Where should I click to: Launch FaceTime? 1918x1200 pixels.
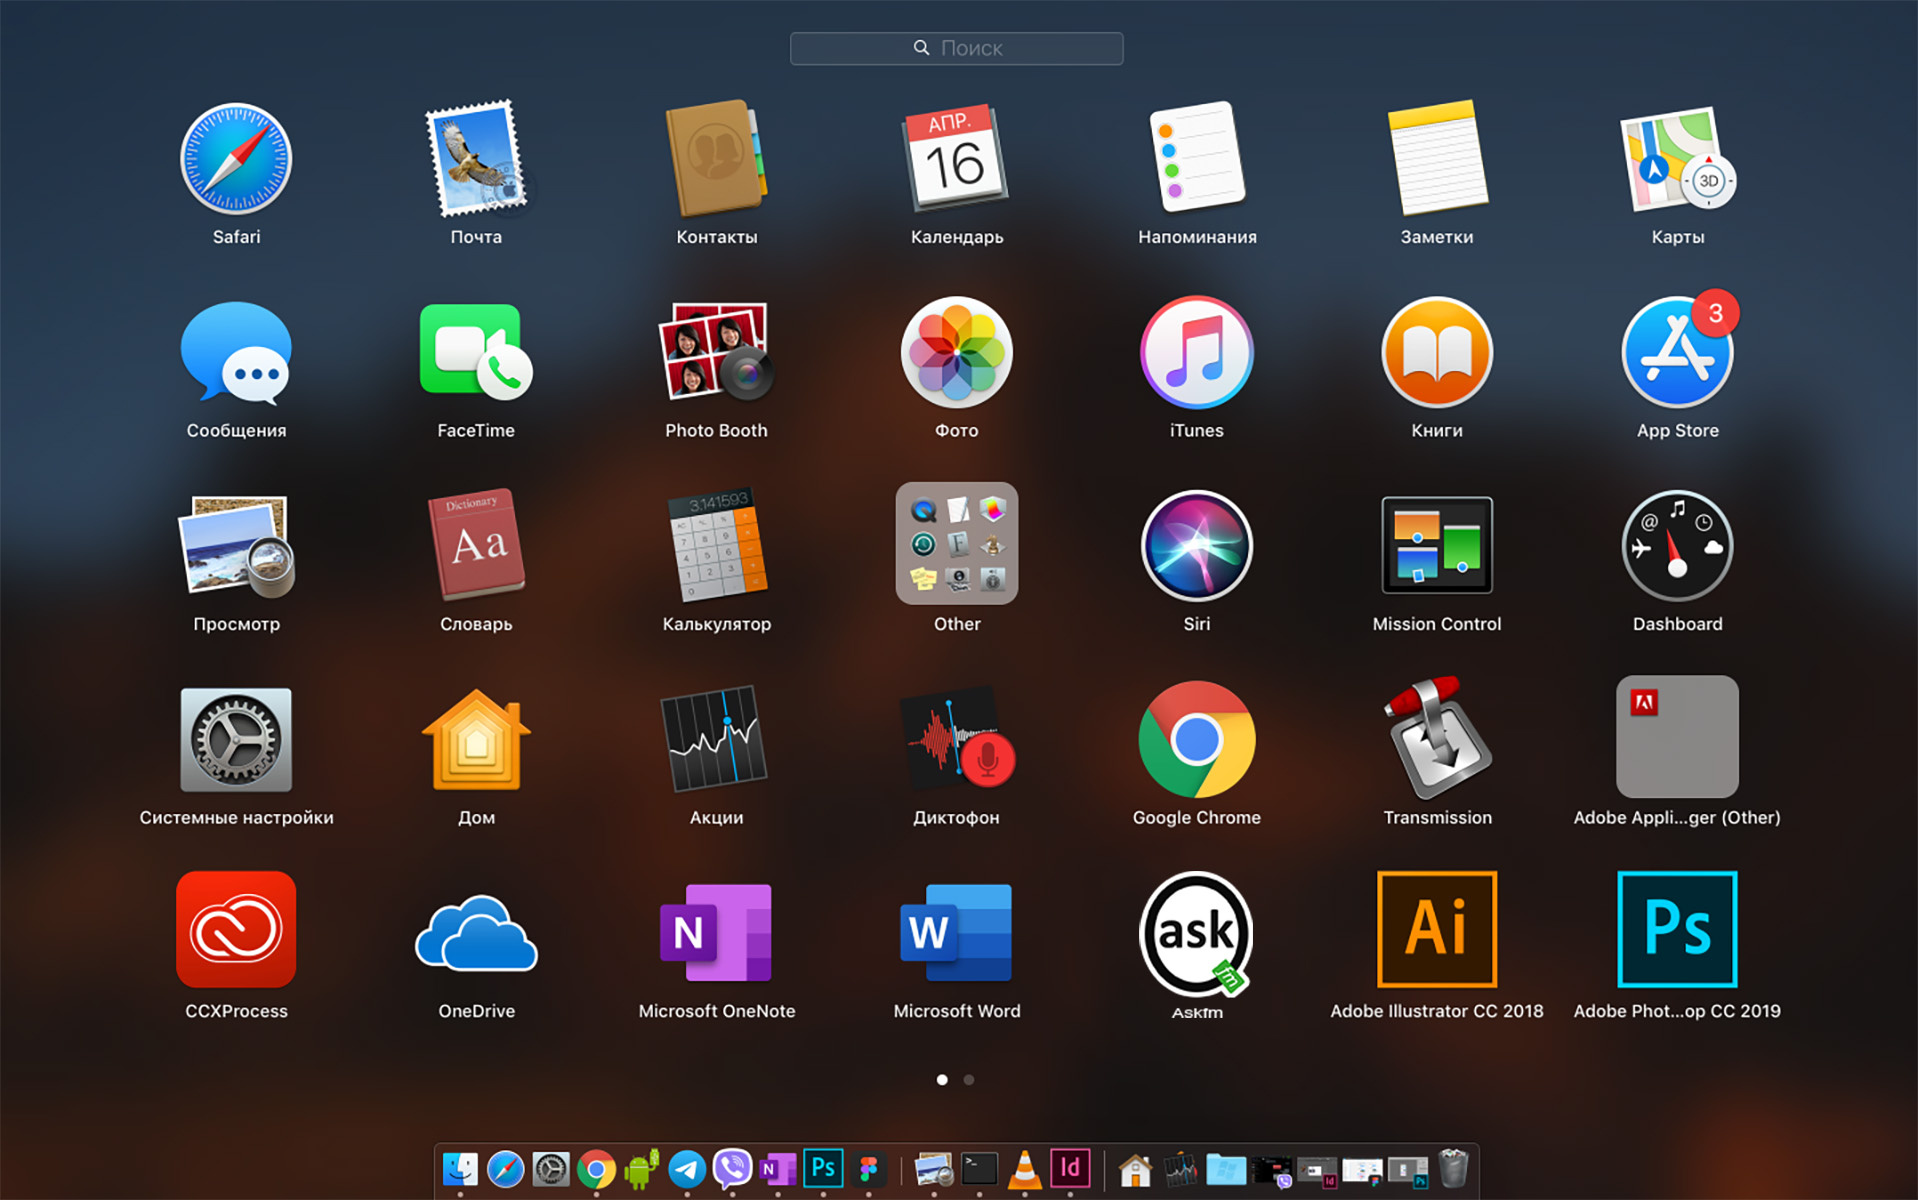(x=476, y=352)
